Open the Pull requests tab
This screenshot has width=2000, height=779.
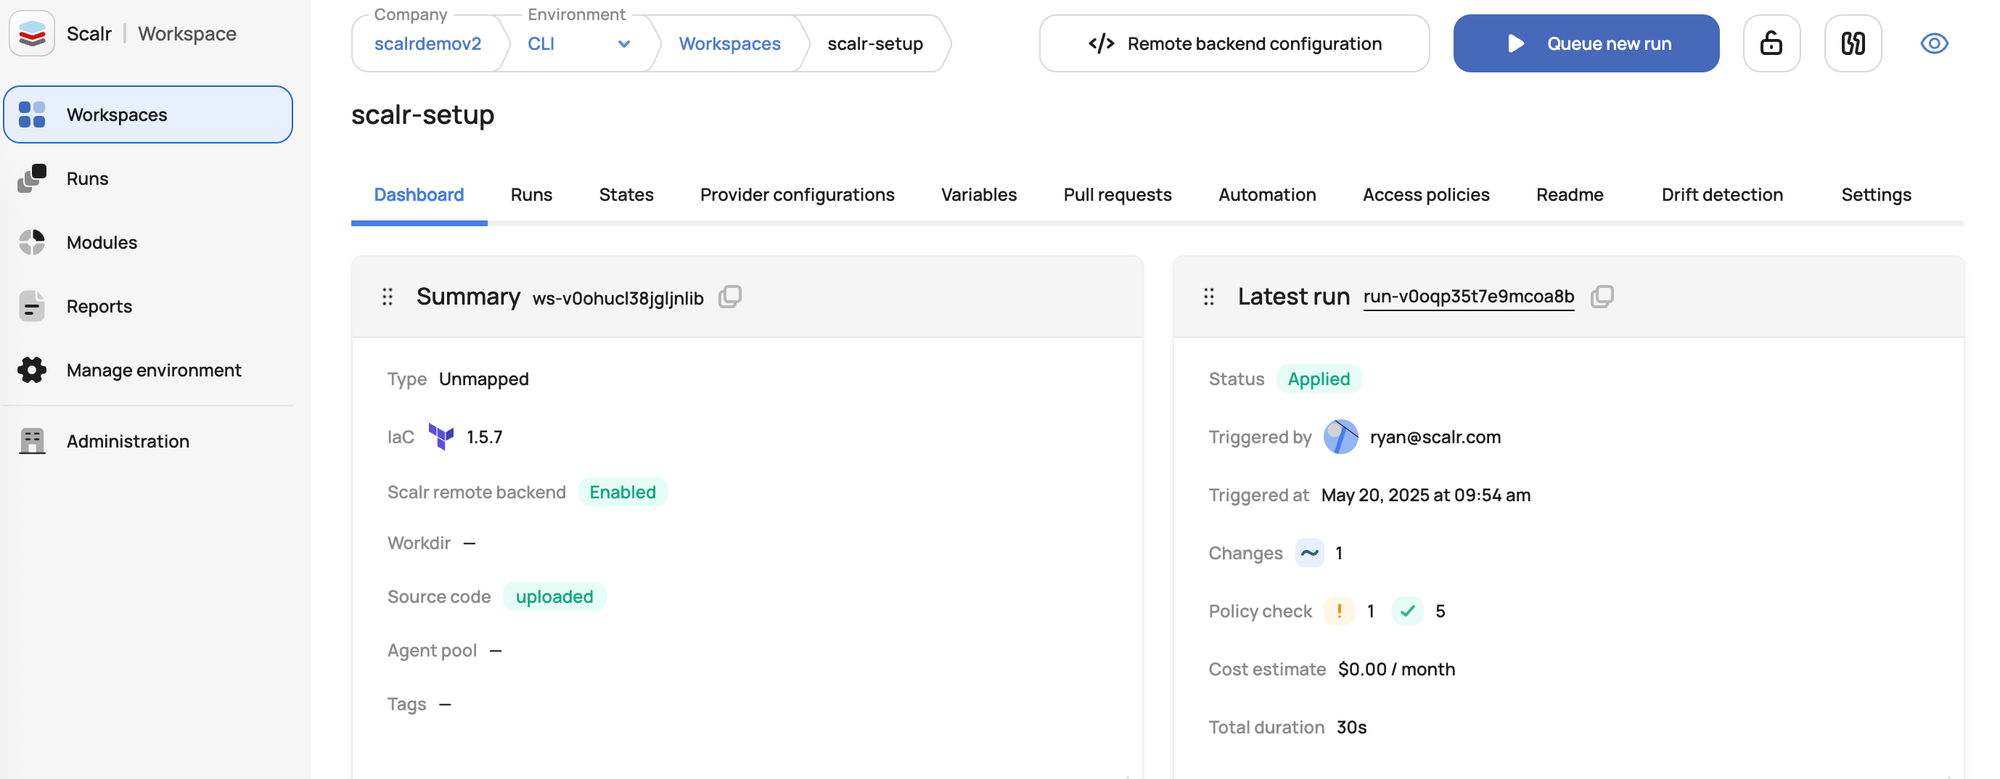click(1117, 195)
